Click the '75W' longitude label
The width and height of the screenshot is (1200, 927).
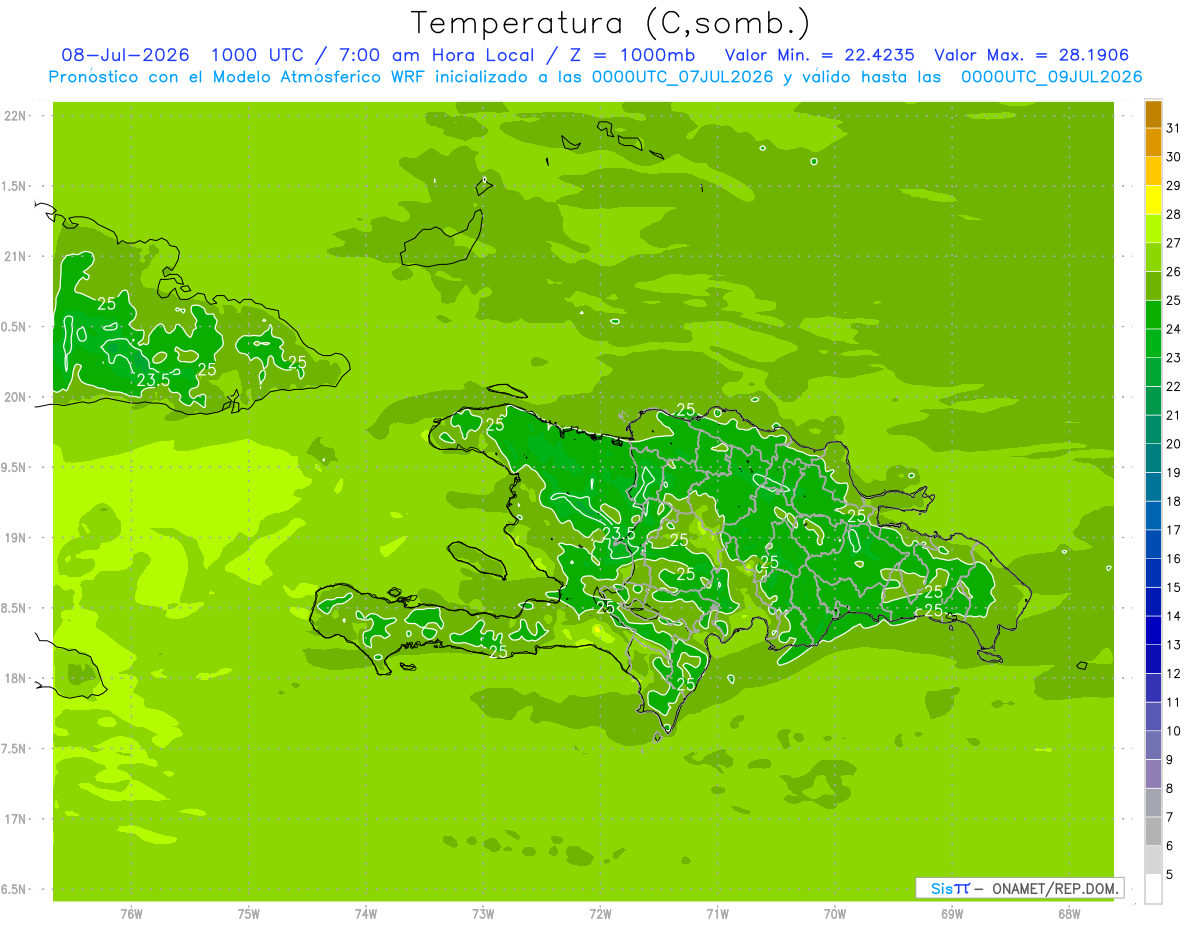pos(249,914)
